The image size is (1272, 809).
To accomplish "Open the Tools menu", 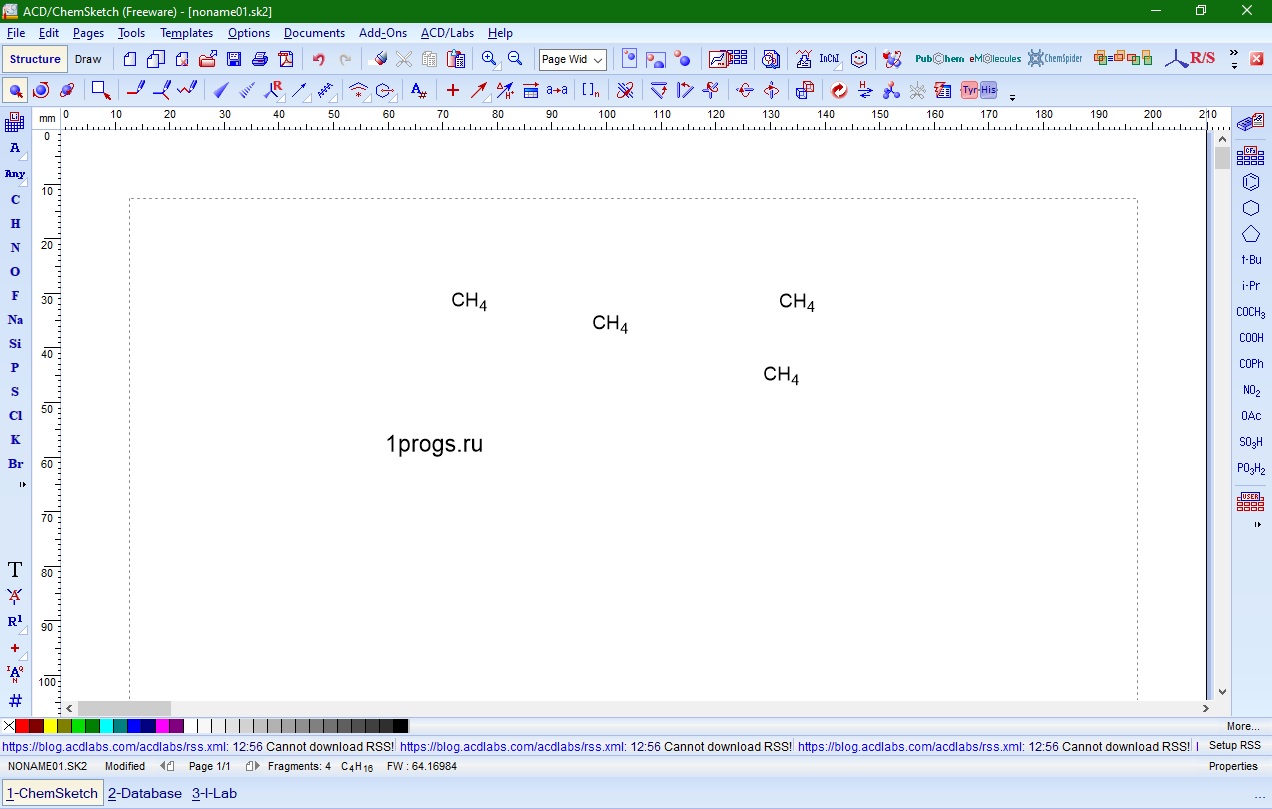I will click(131, 33).
